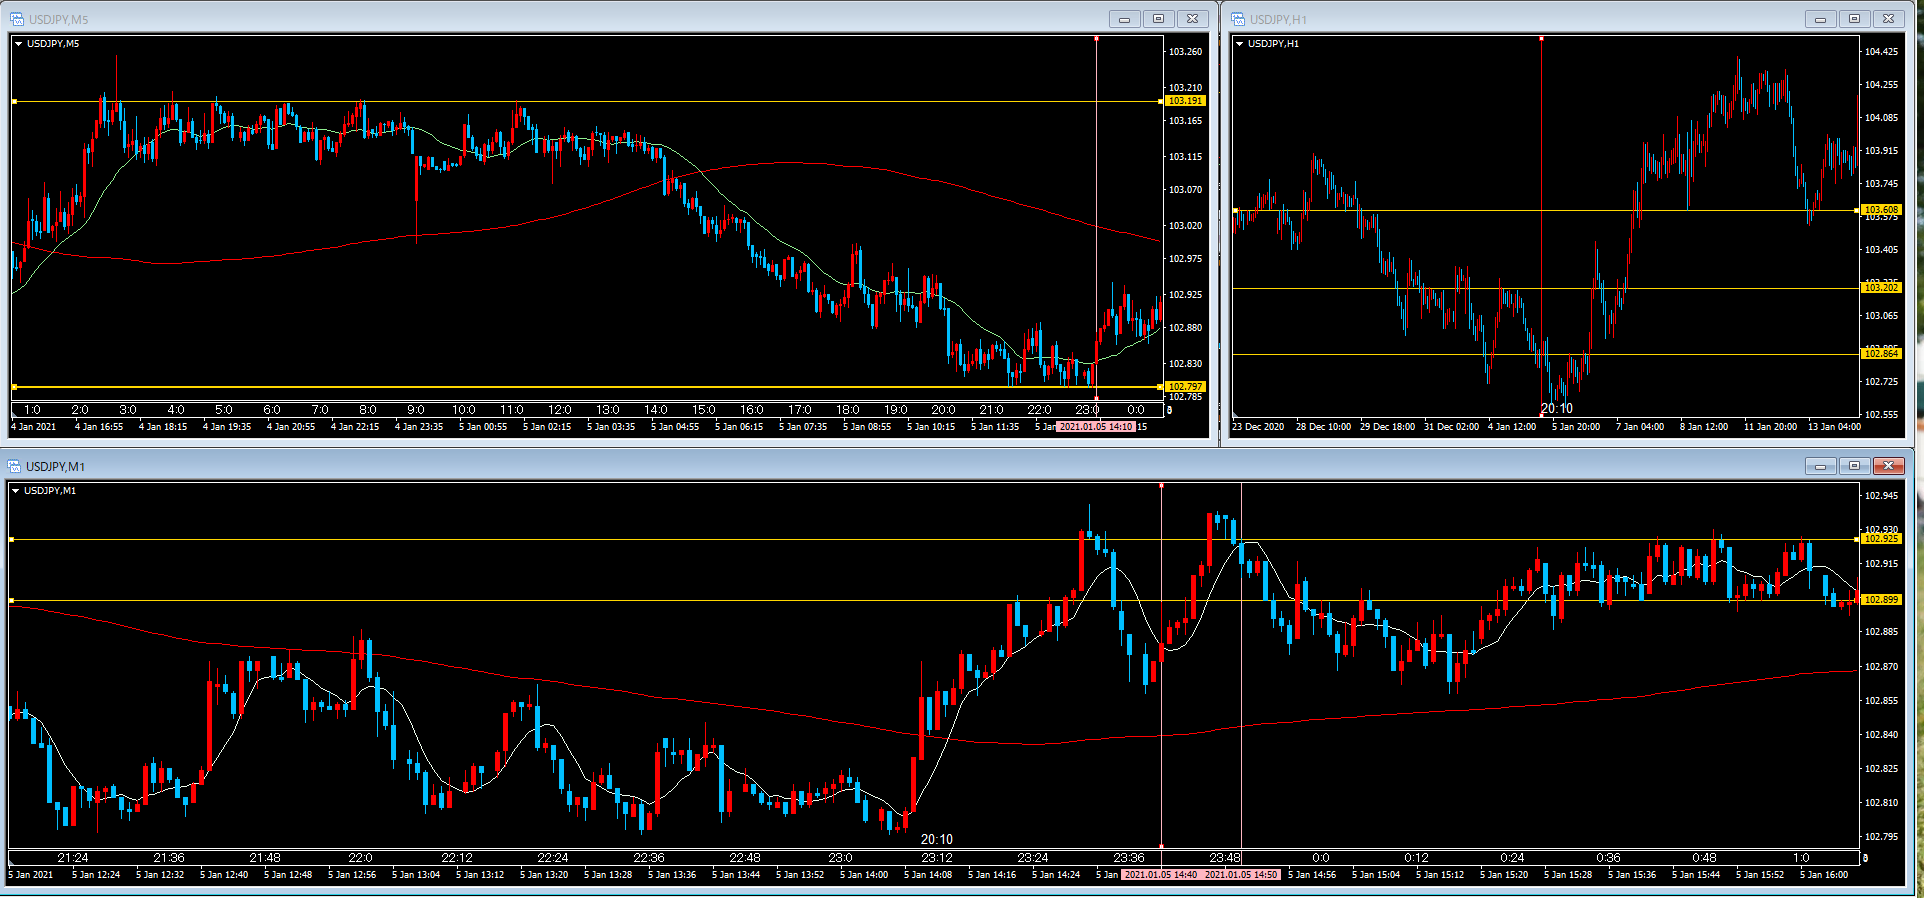Viewport: 1924px width, 898px height.
Task: Click the chart icon in USDJPY,M1 title bar
Action: pyautogui.click(x=14, y=466)
